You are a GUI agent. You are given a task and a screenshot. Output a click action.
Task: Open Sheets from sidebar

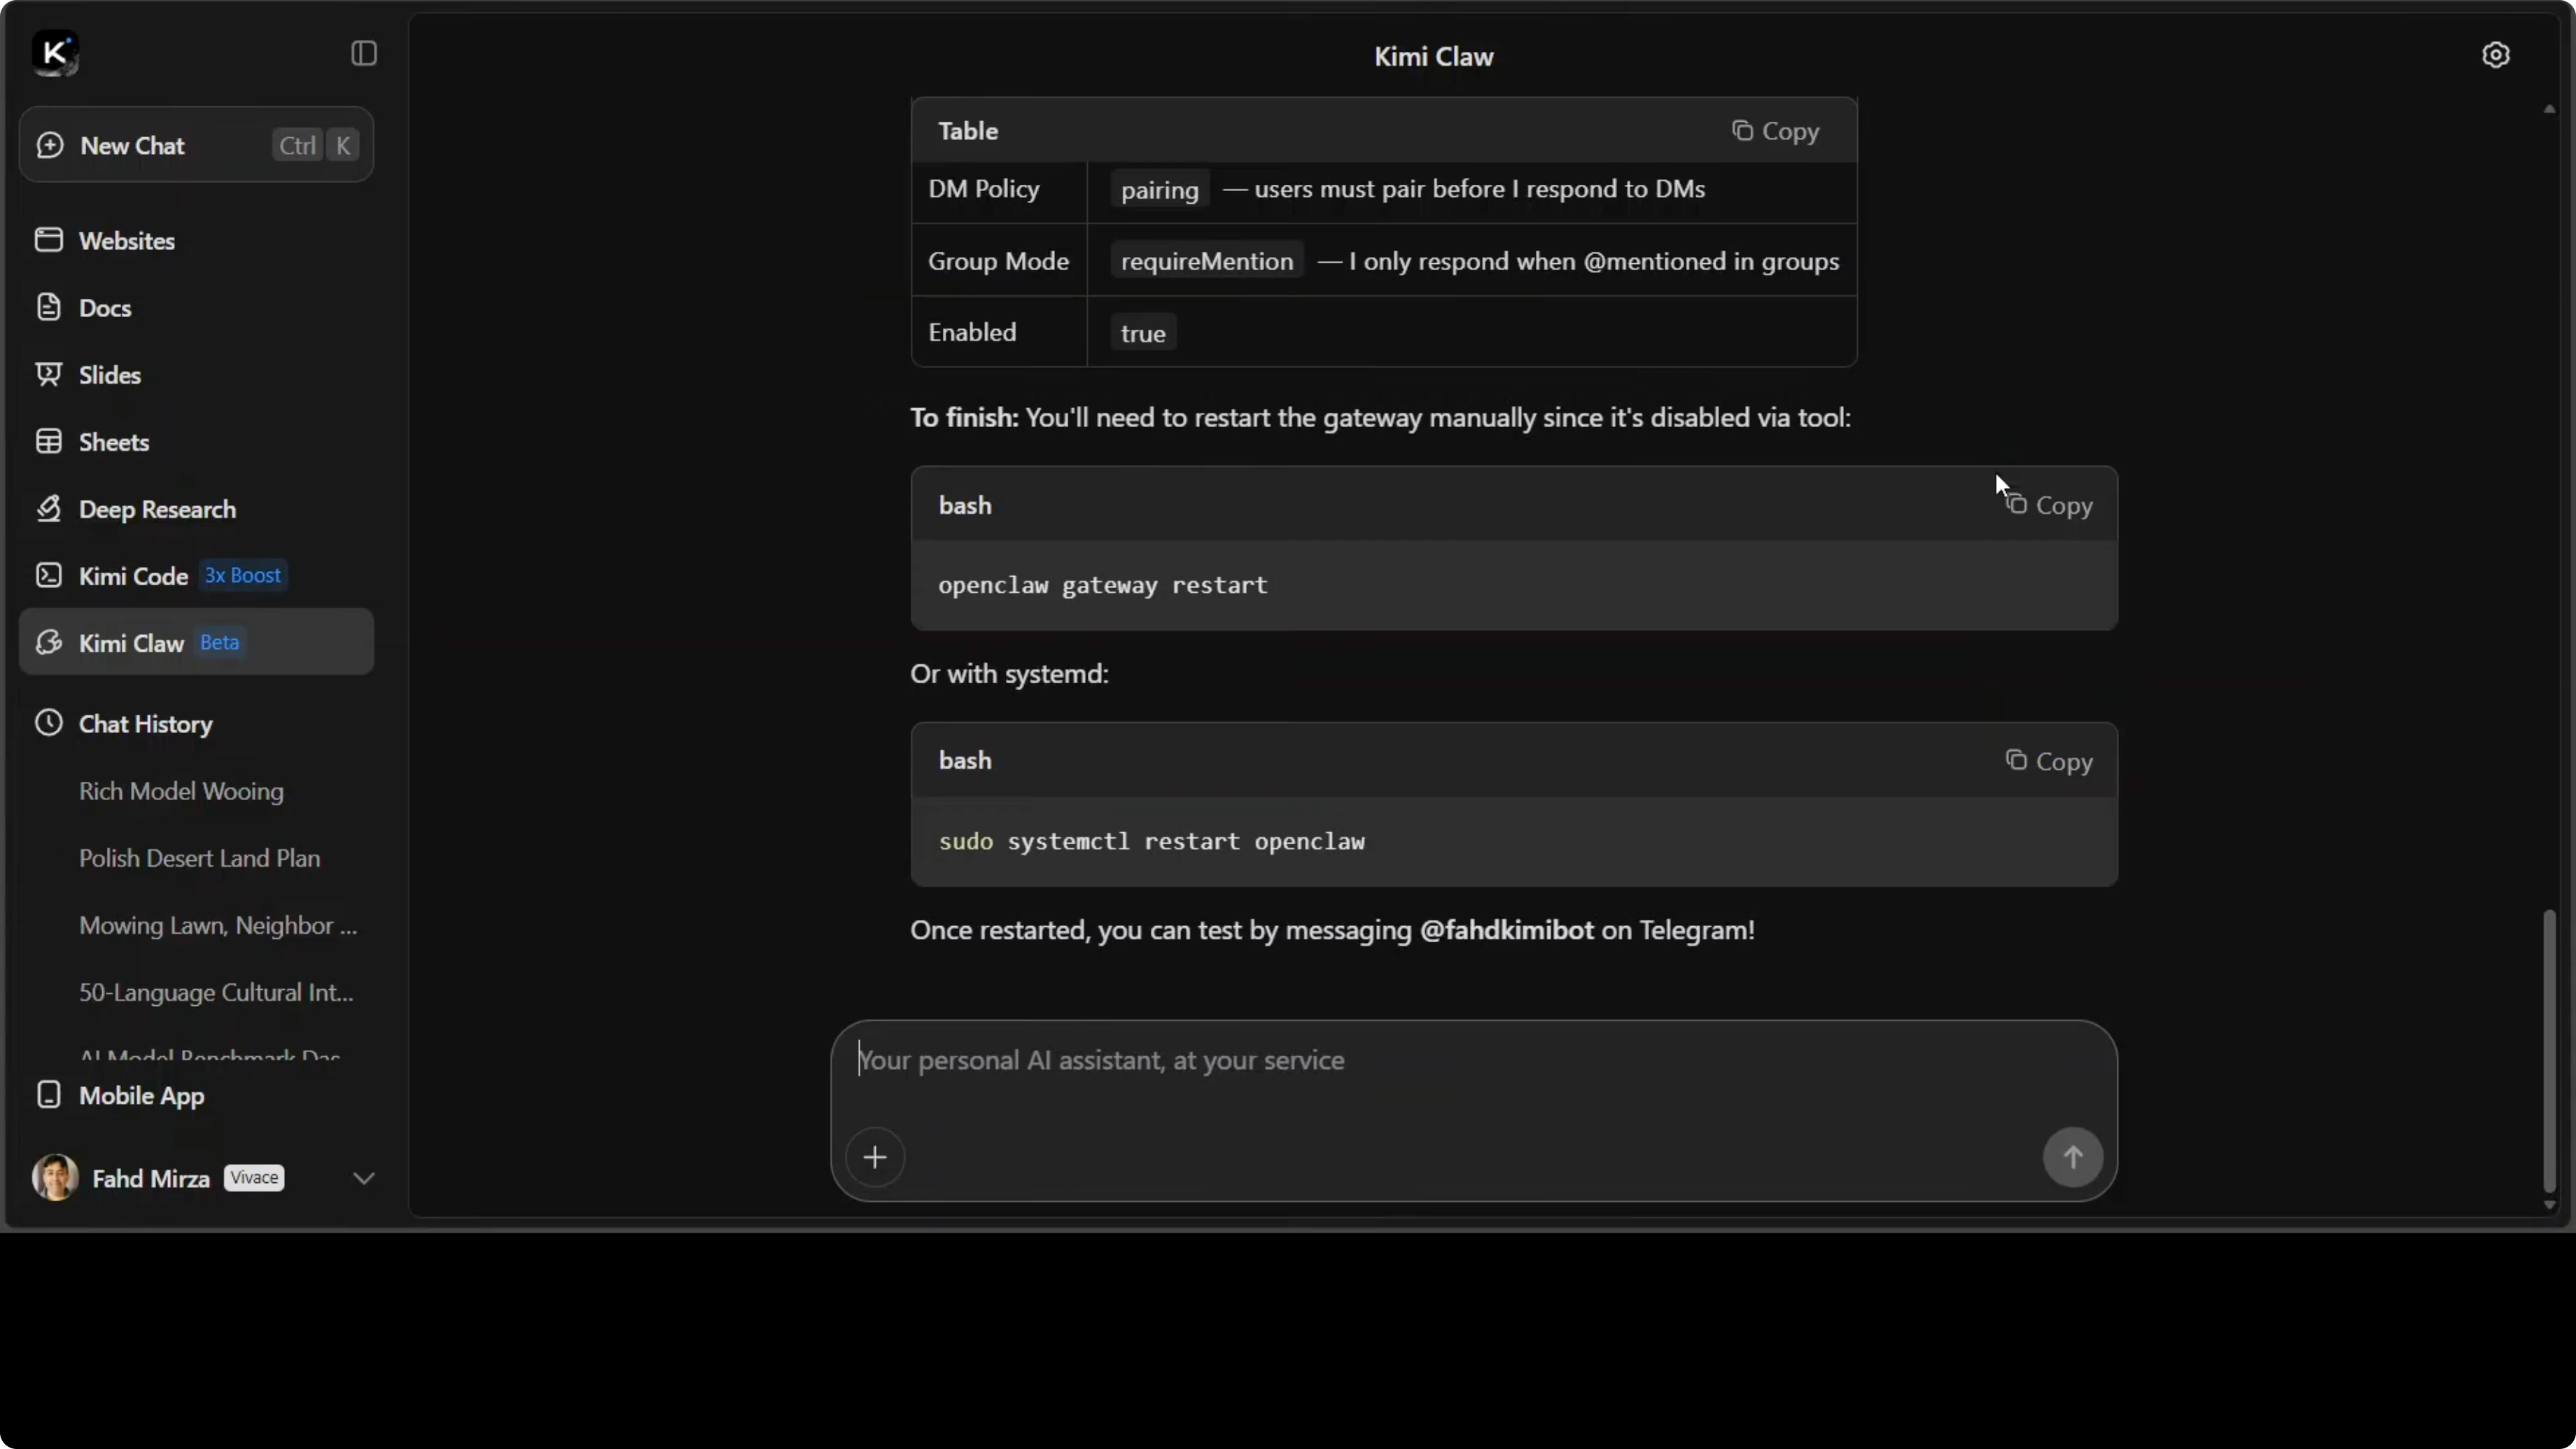point(113,442)
